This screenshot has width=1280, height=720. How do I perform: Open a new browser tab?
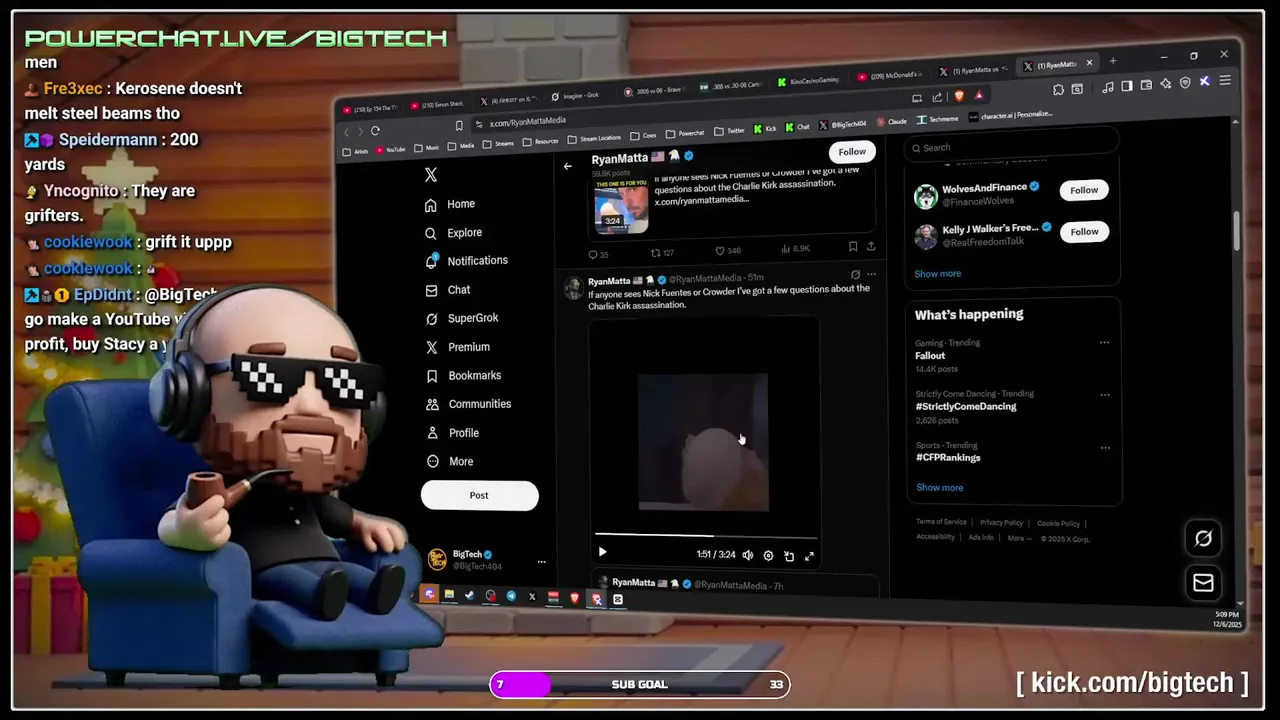(x=1113, y=61)
